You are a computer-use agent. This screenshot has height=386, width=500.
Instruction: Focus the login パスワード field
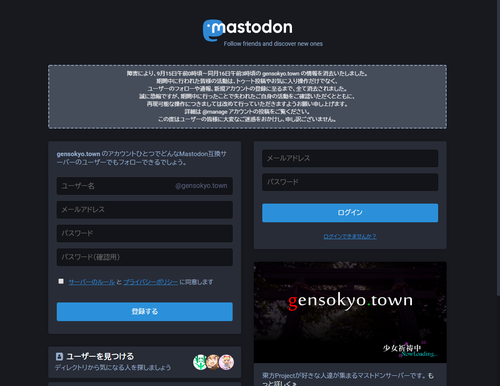pos(350,182)
